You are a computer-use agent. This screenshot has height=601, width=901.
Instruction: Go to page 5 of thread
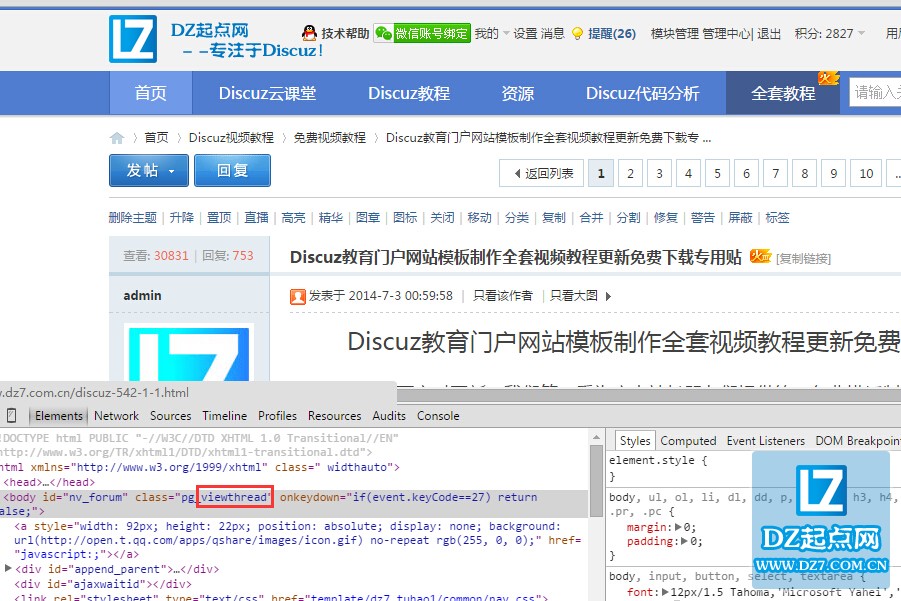click(717, 174)
